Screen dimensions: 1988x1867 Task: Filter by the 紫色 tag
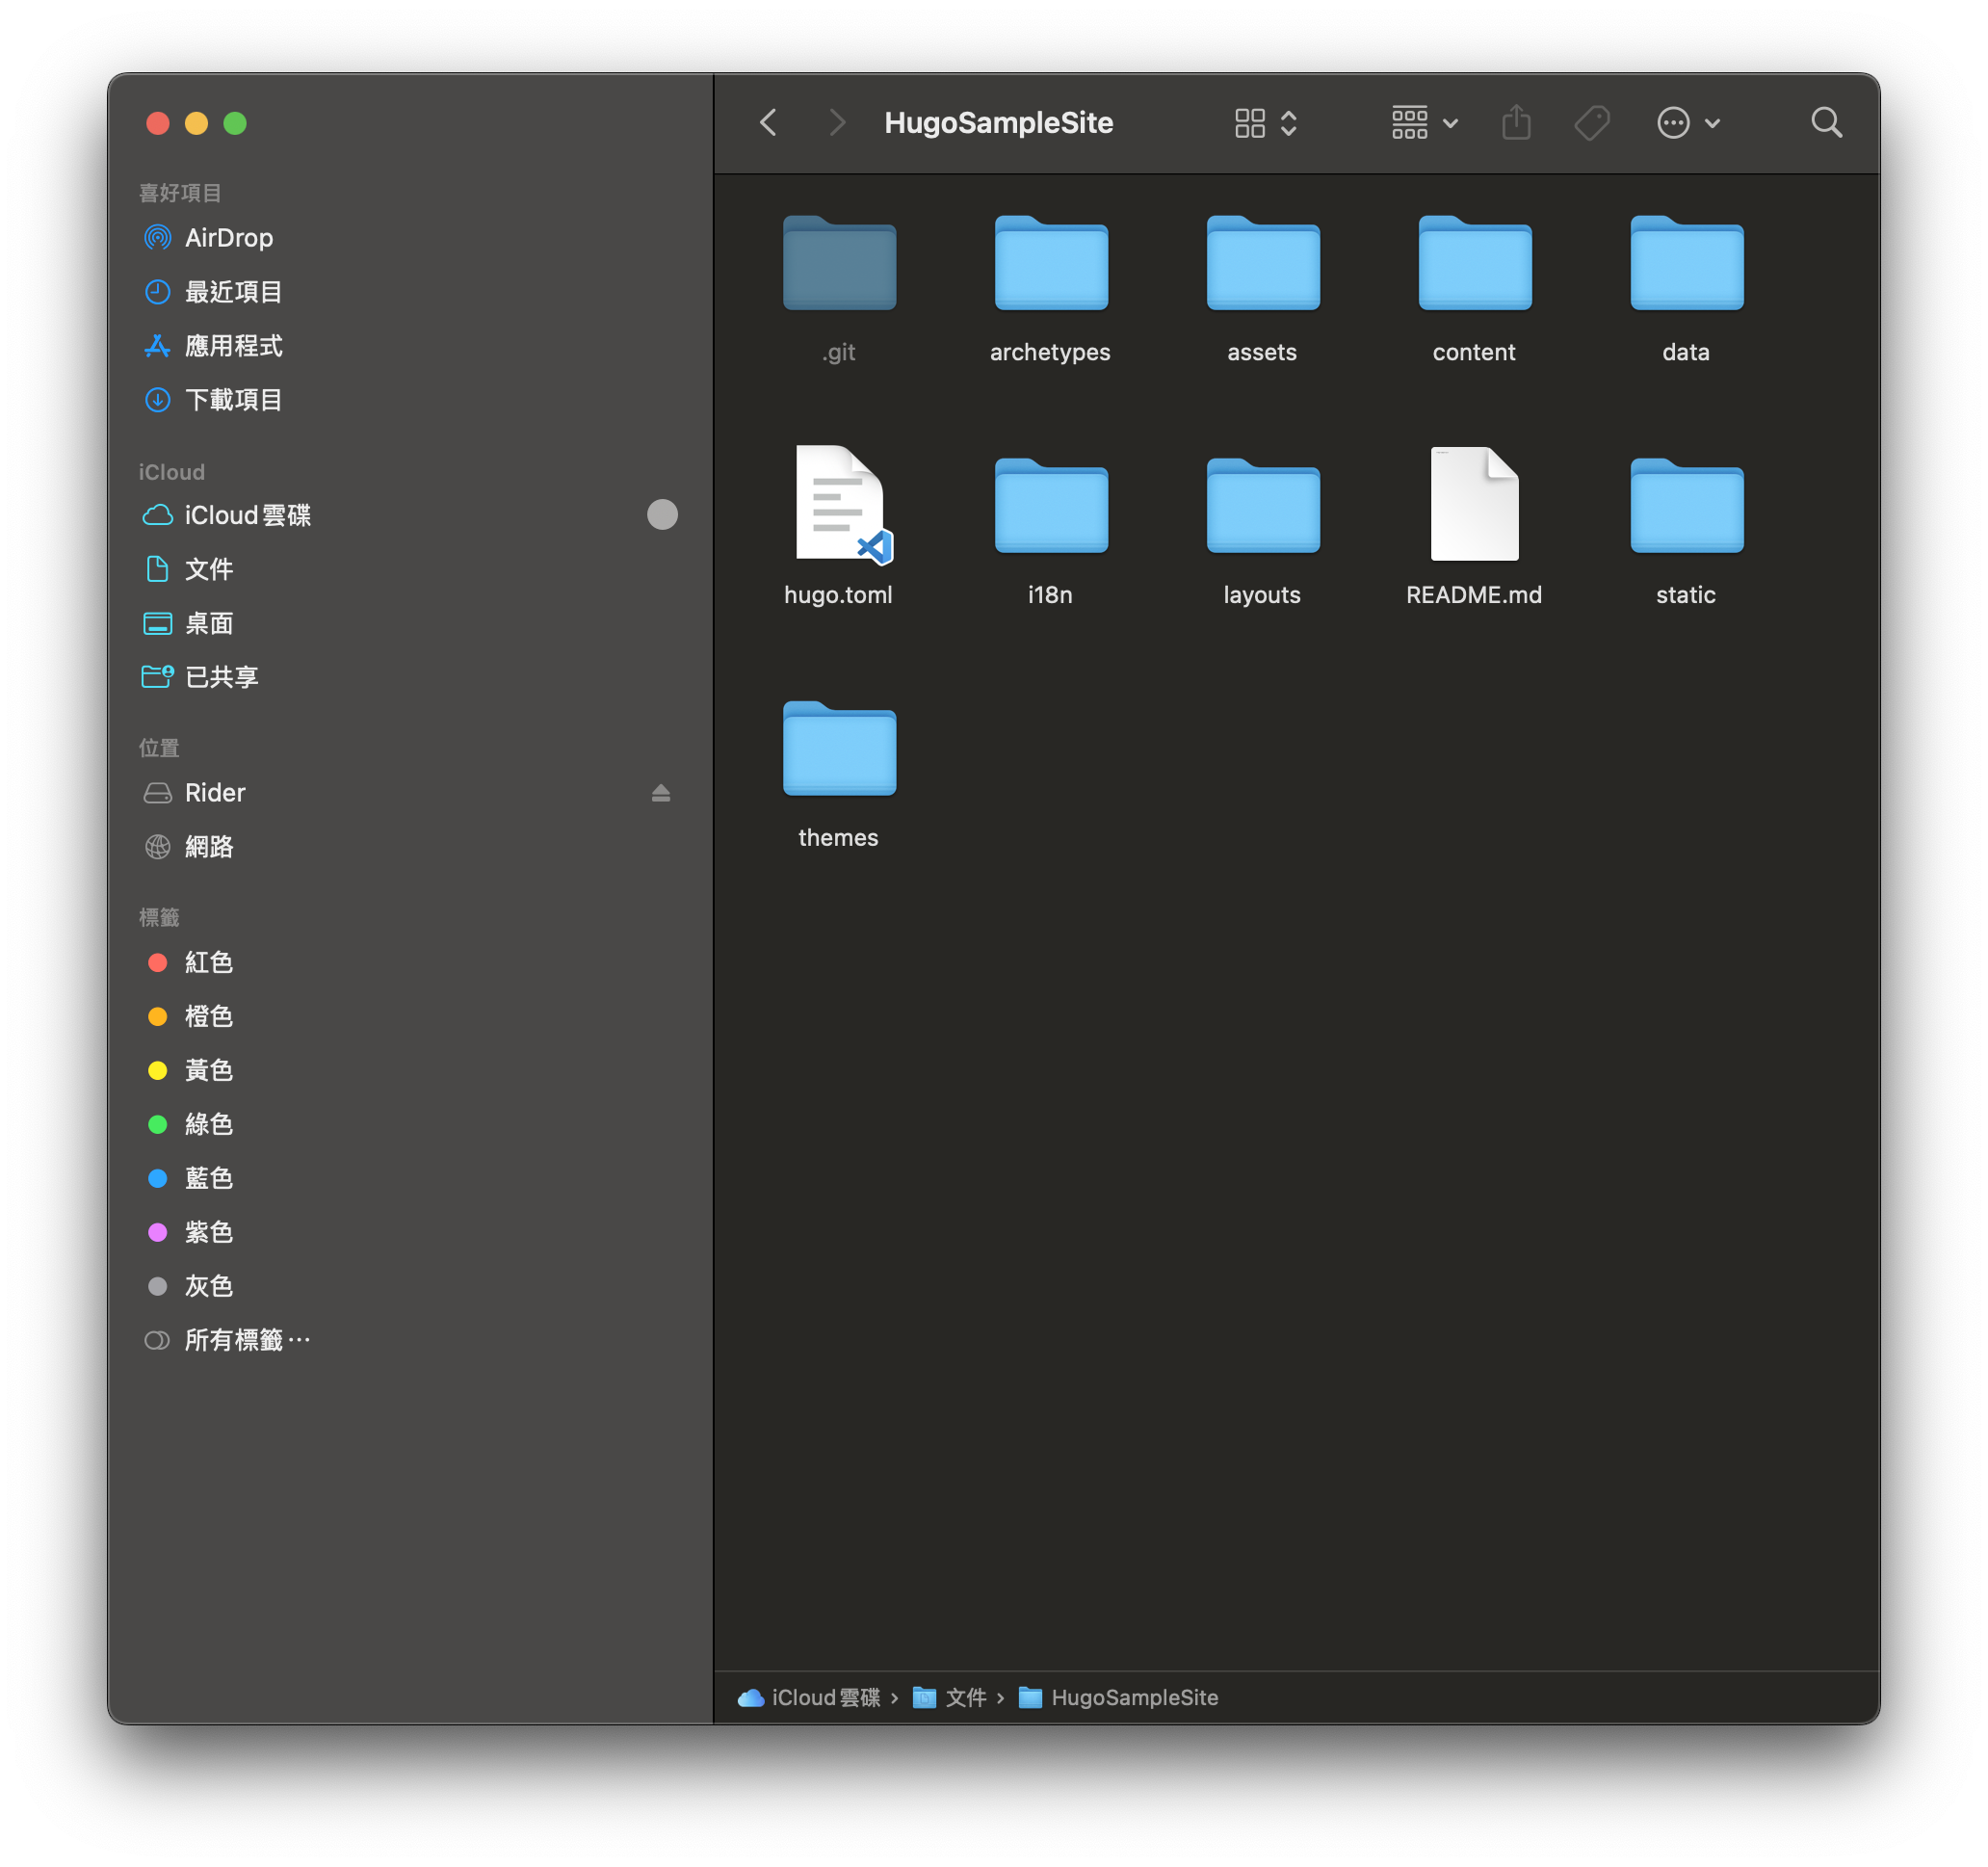[411, 1232]
